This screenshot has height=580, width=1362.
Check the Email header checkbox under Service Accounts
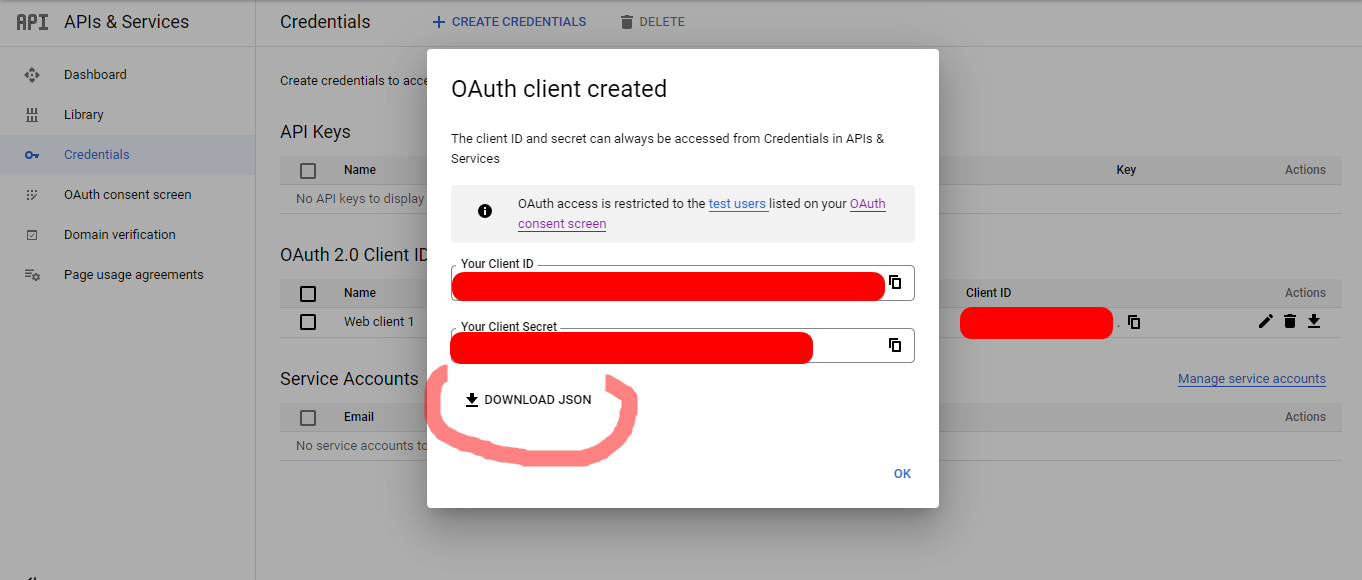pyautogui.click(x=308, y=417)
